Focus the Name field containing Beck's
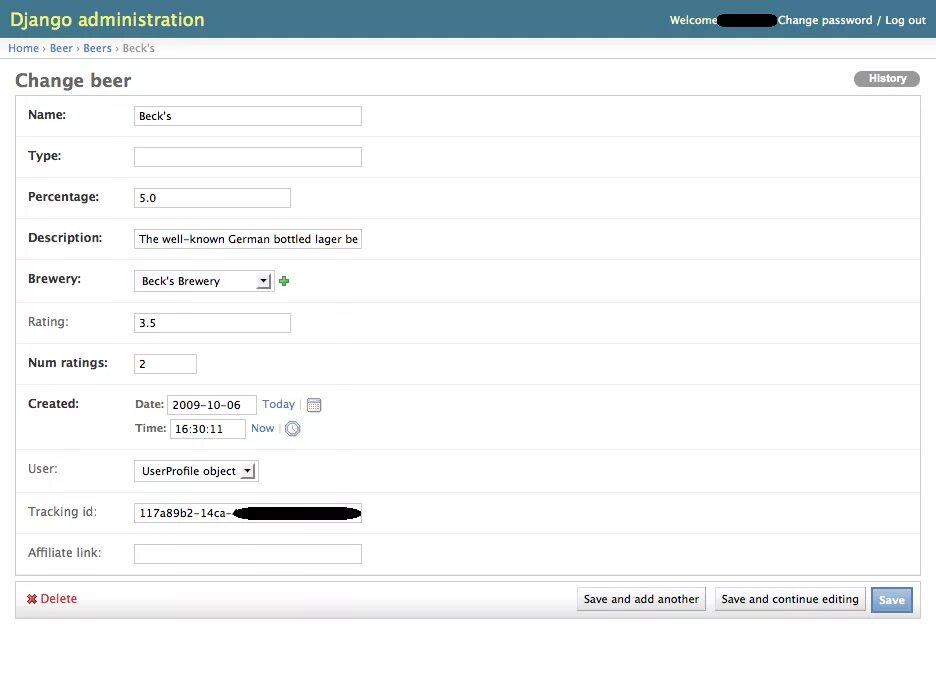This screenshot has width=936, height=692. pos(248,116)
